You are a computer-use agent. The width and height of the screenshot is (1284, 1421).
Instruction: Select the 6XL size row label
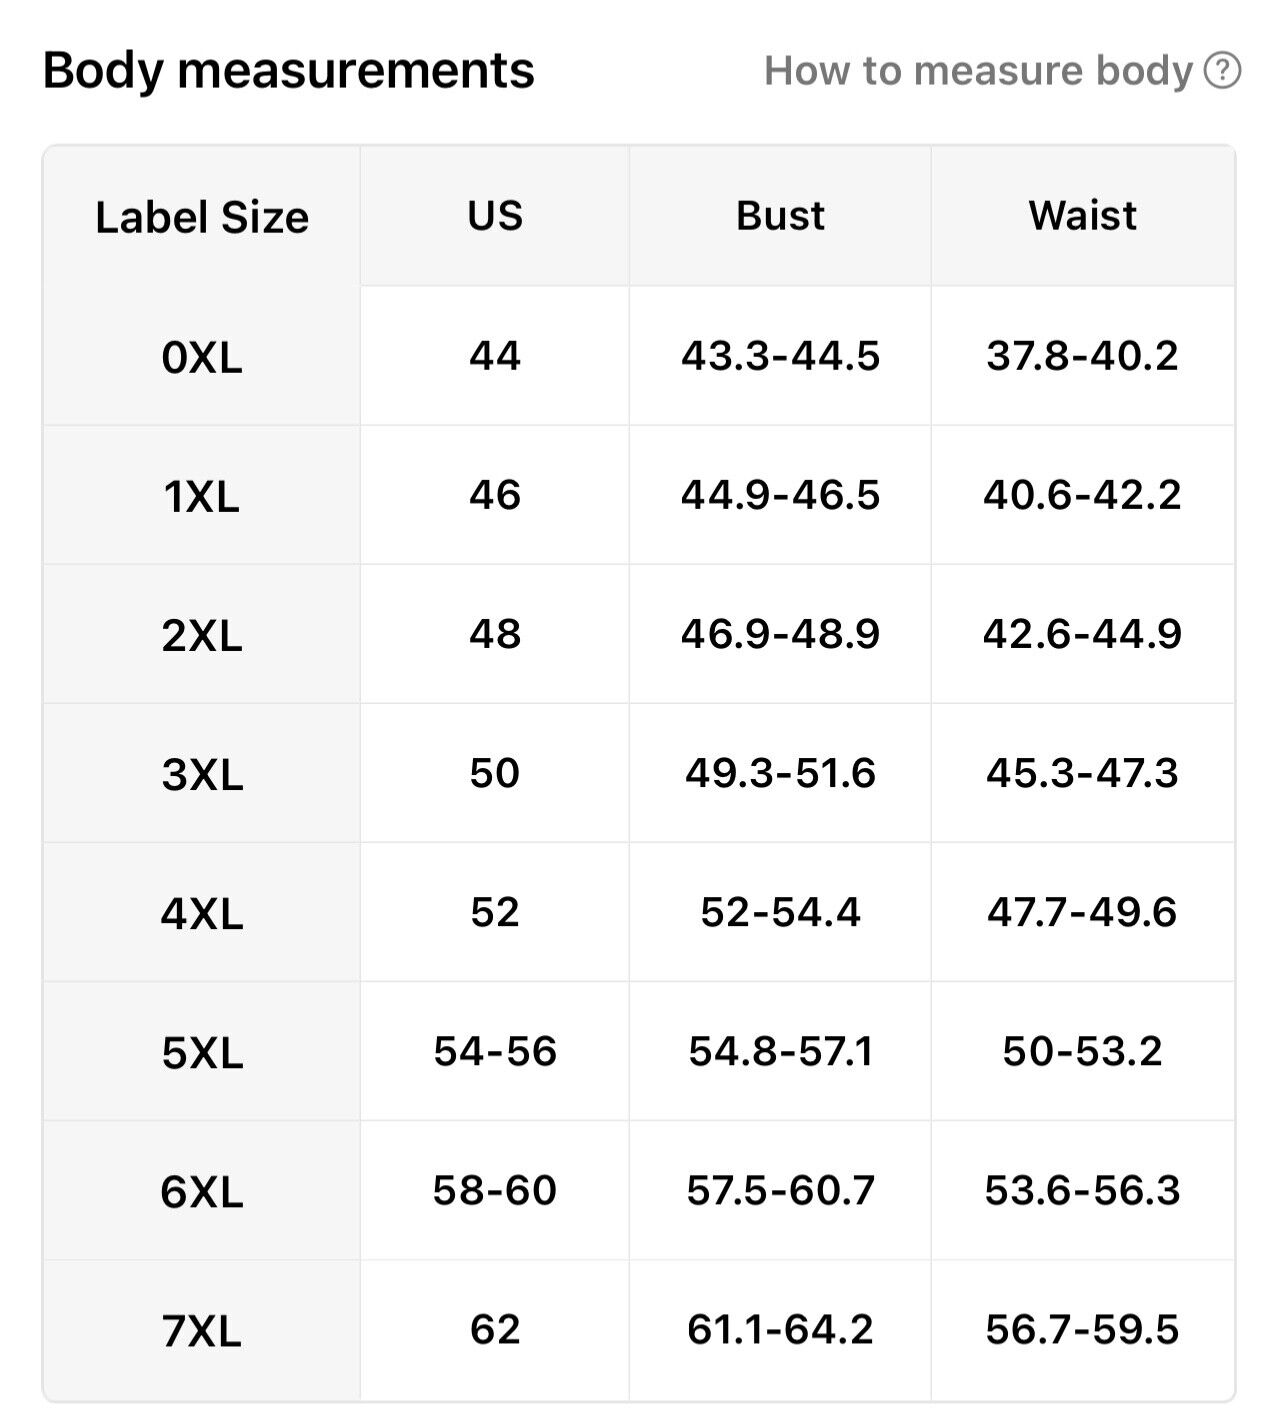[x=202, y=1191]
